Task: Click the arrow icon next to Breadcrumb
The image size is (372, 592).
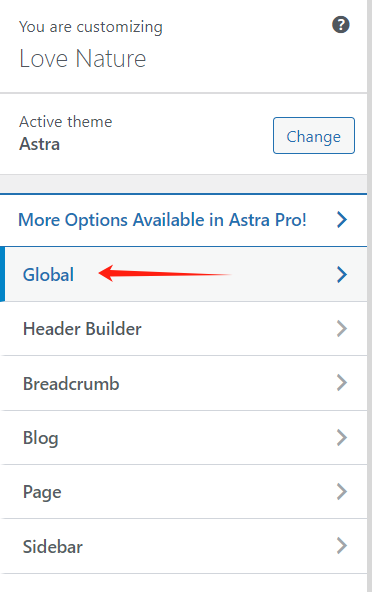Action: 342,383
